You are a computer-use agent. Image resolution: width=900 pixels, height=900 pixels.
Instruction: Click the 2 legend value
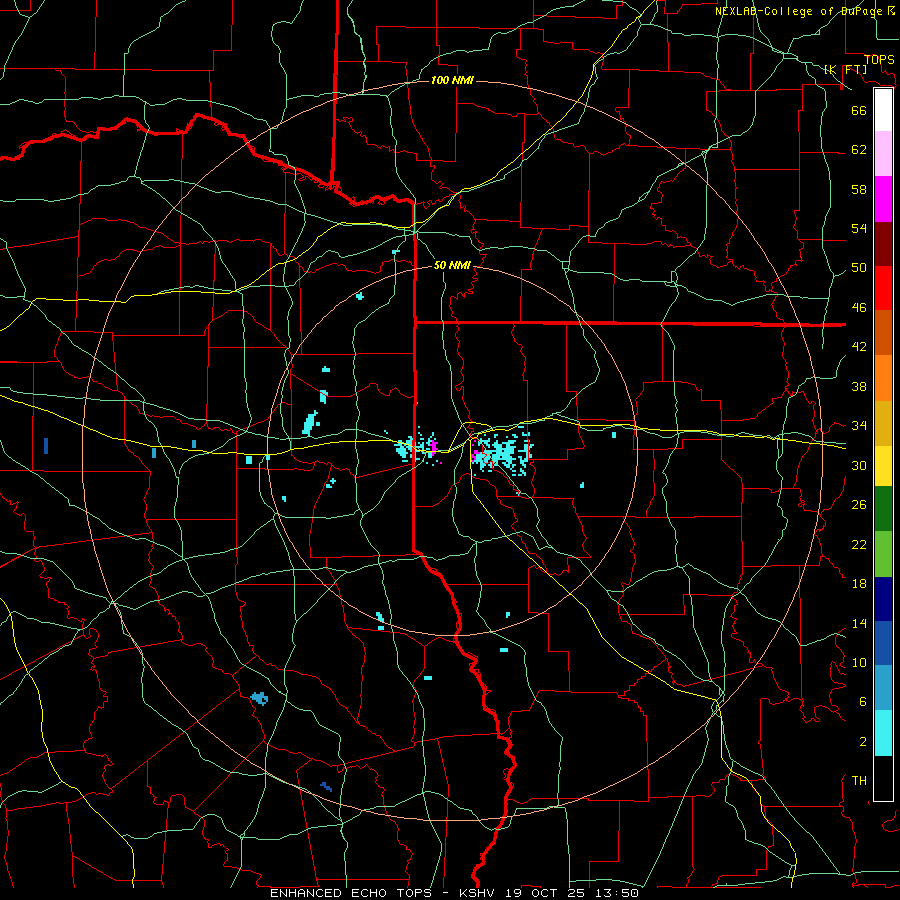pyautogui.click(x=863, y=742)
